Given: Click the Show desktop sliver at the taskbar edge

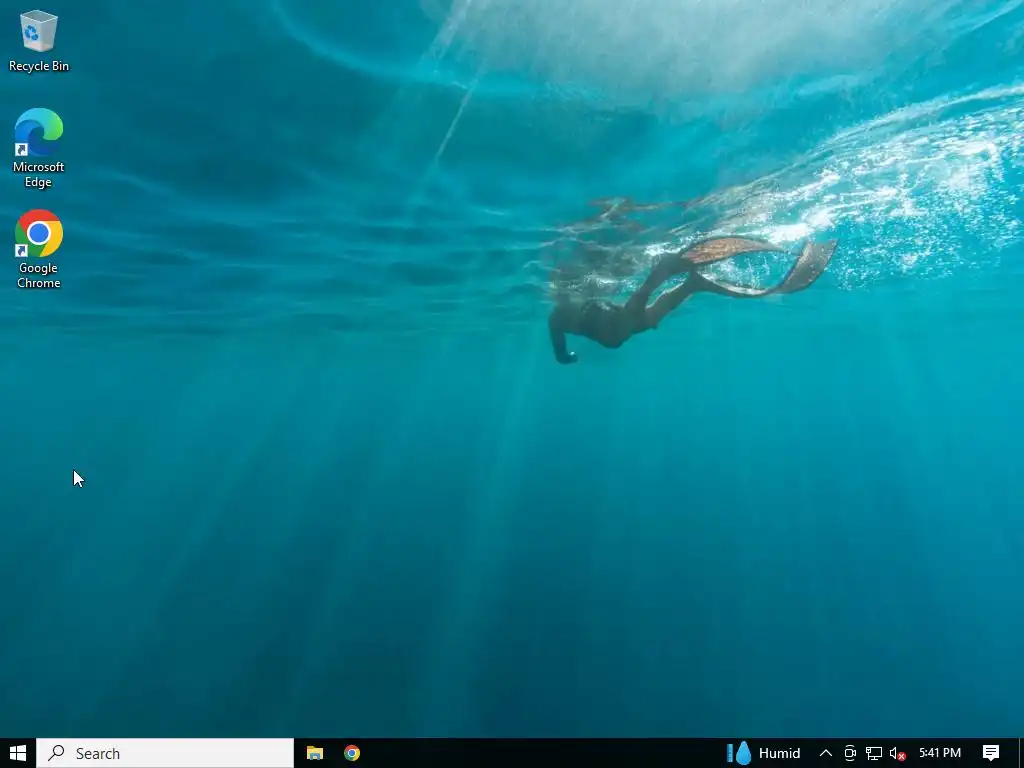Looking at the screenshot, I should point(1021,753).
